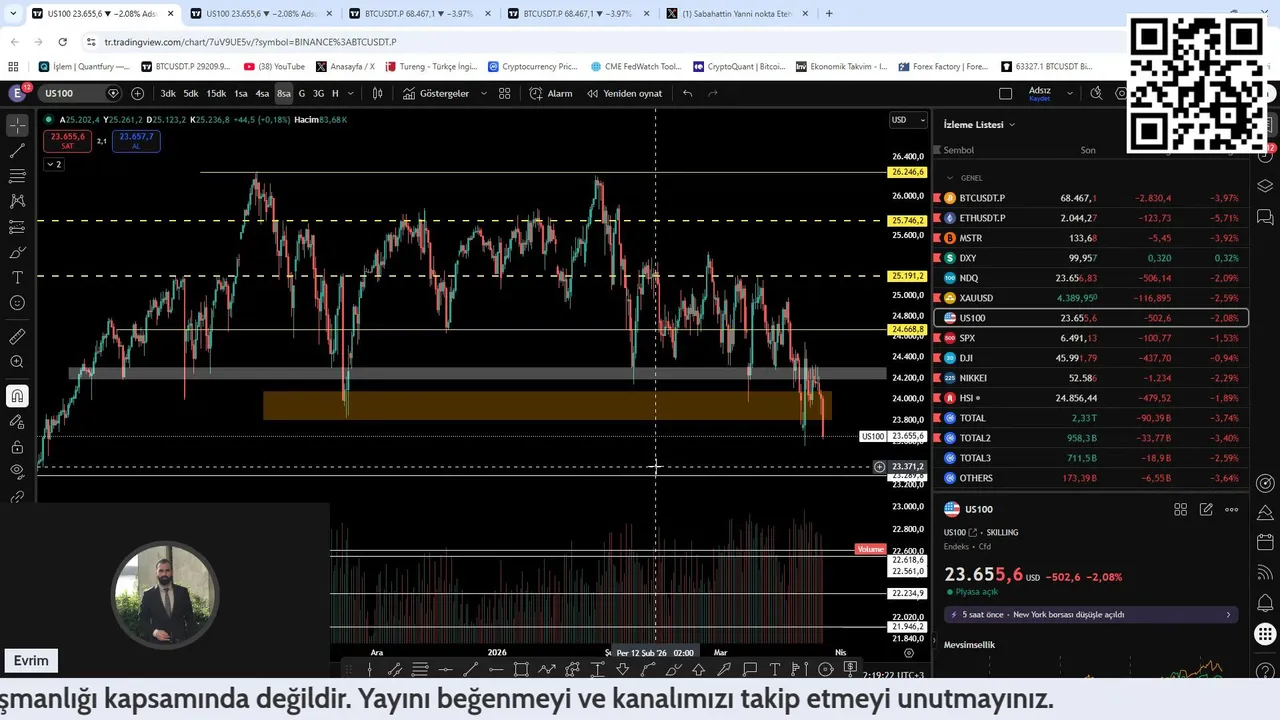This screenshot has width=1280, height=720.
Task: Click the blue AL buy button
Action: coord(136,141)
